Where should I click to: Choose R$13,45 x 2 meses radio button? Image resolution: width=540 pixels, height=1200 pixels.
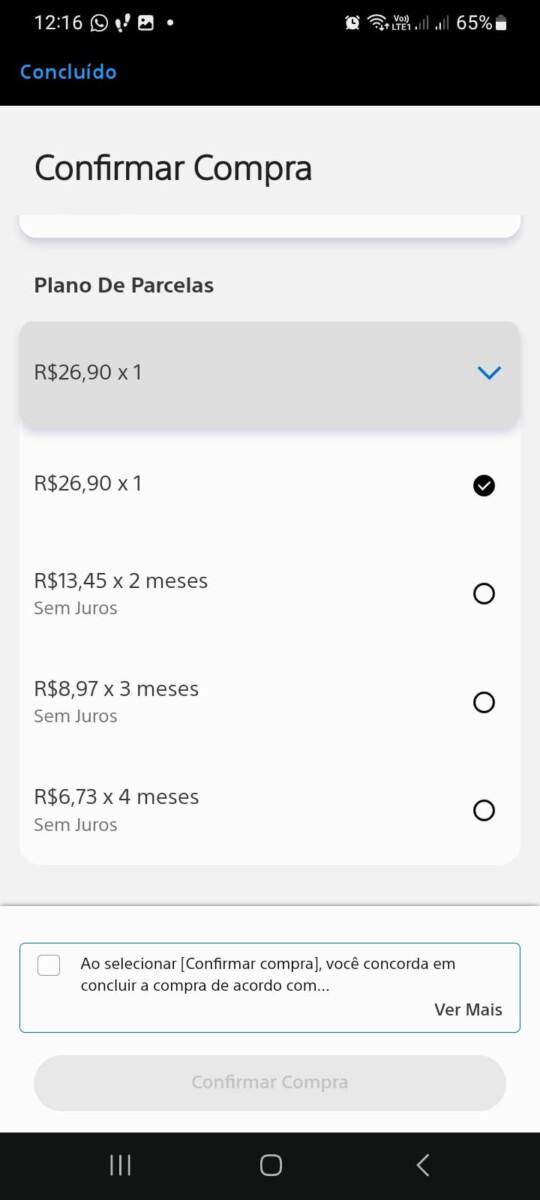coord(484,594)
